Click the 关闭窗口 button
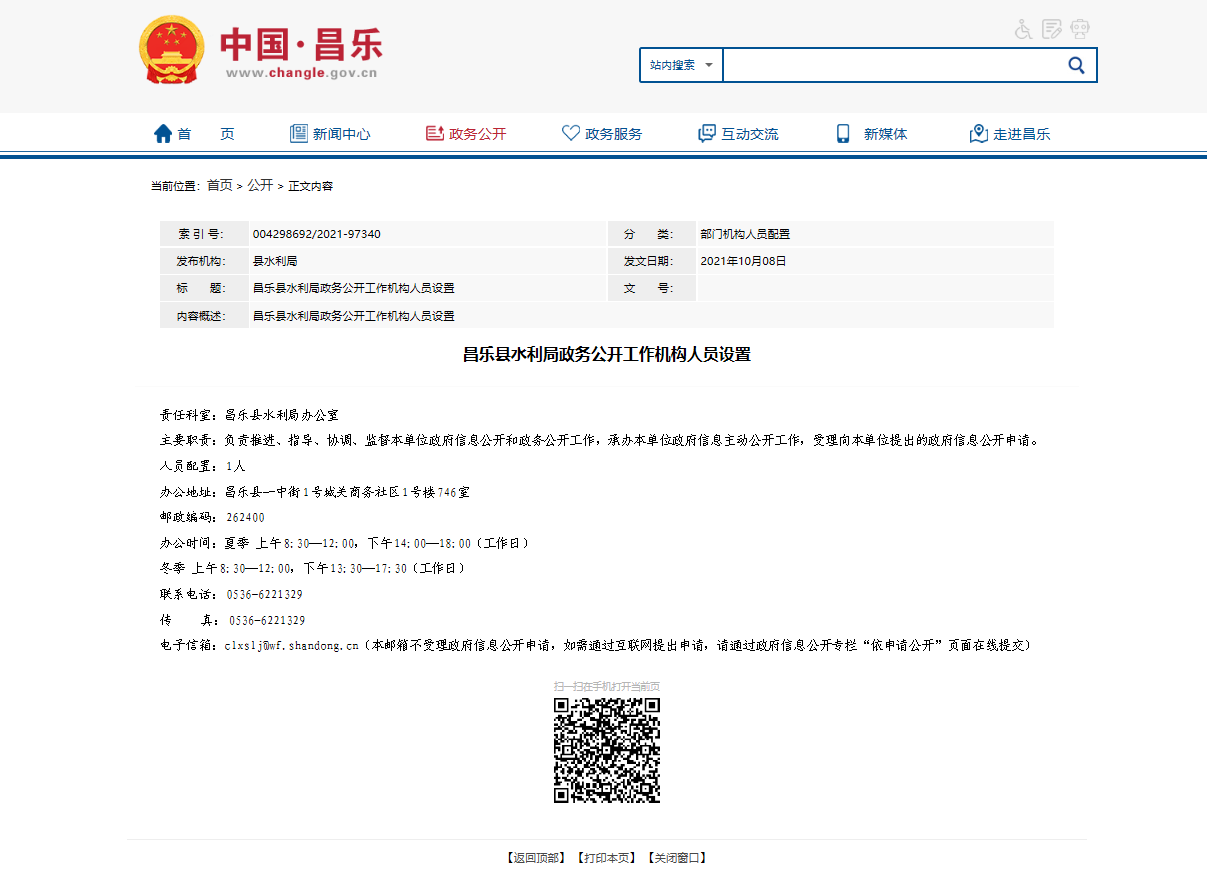 click(x=676, y=858)
